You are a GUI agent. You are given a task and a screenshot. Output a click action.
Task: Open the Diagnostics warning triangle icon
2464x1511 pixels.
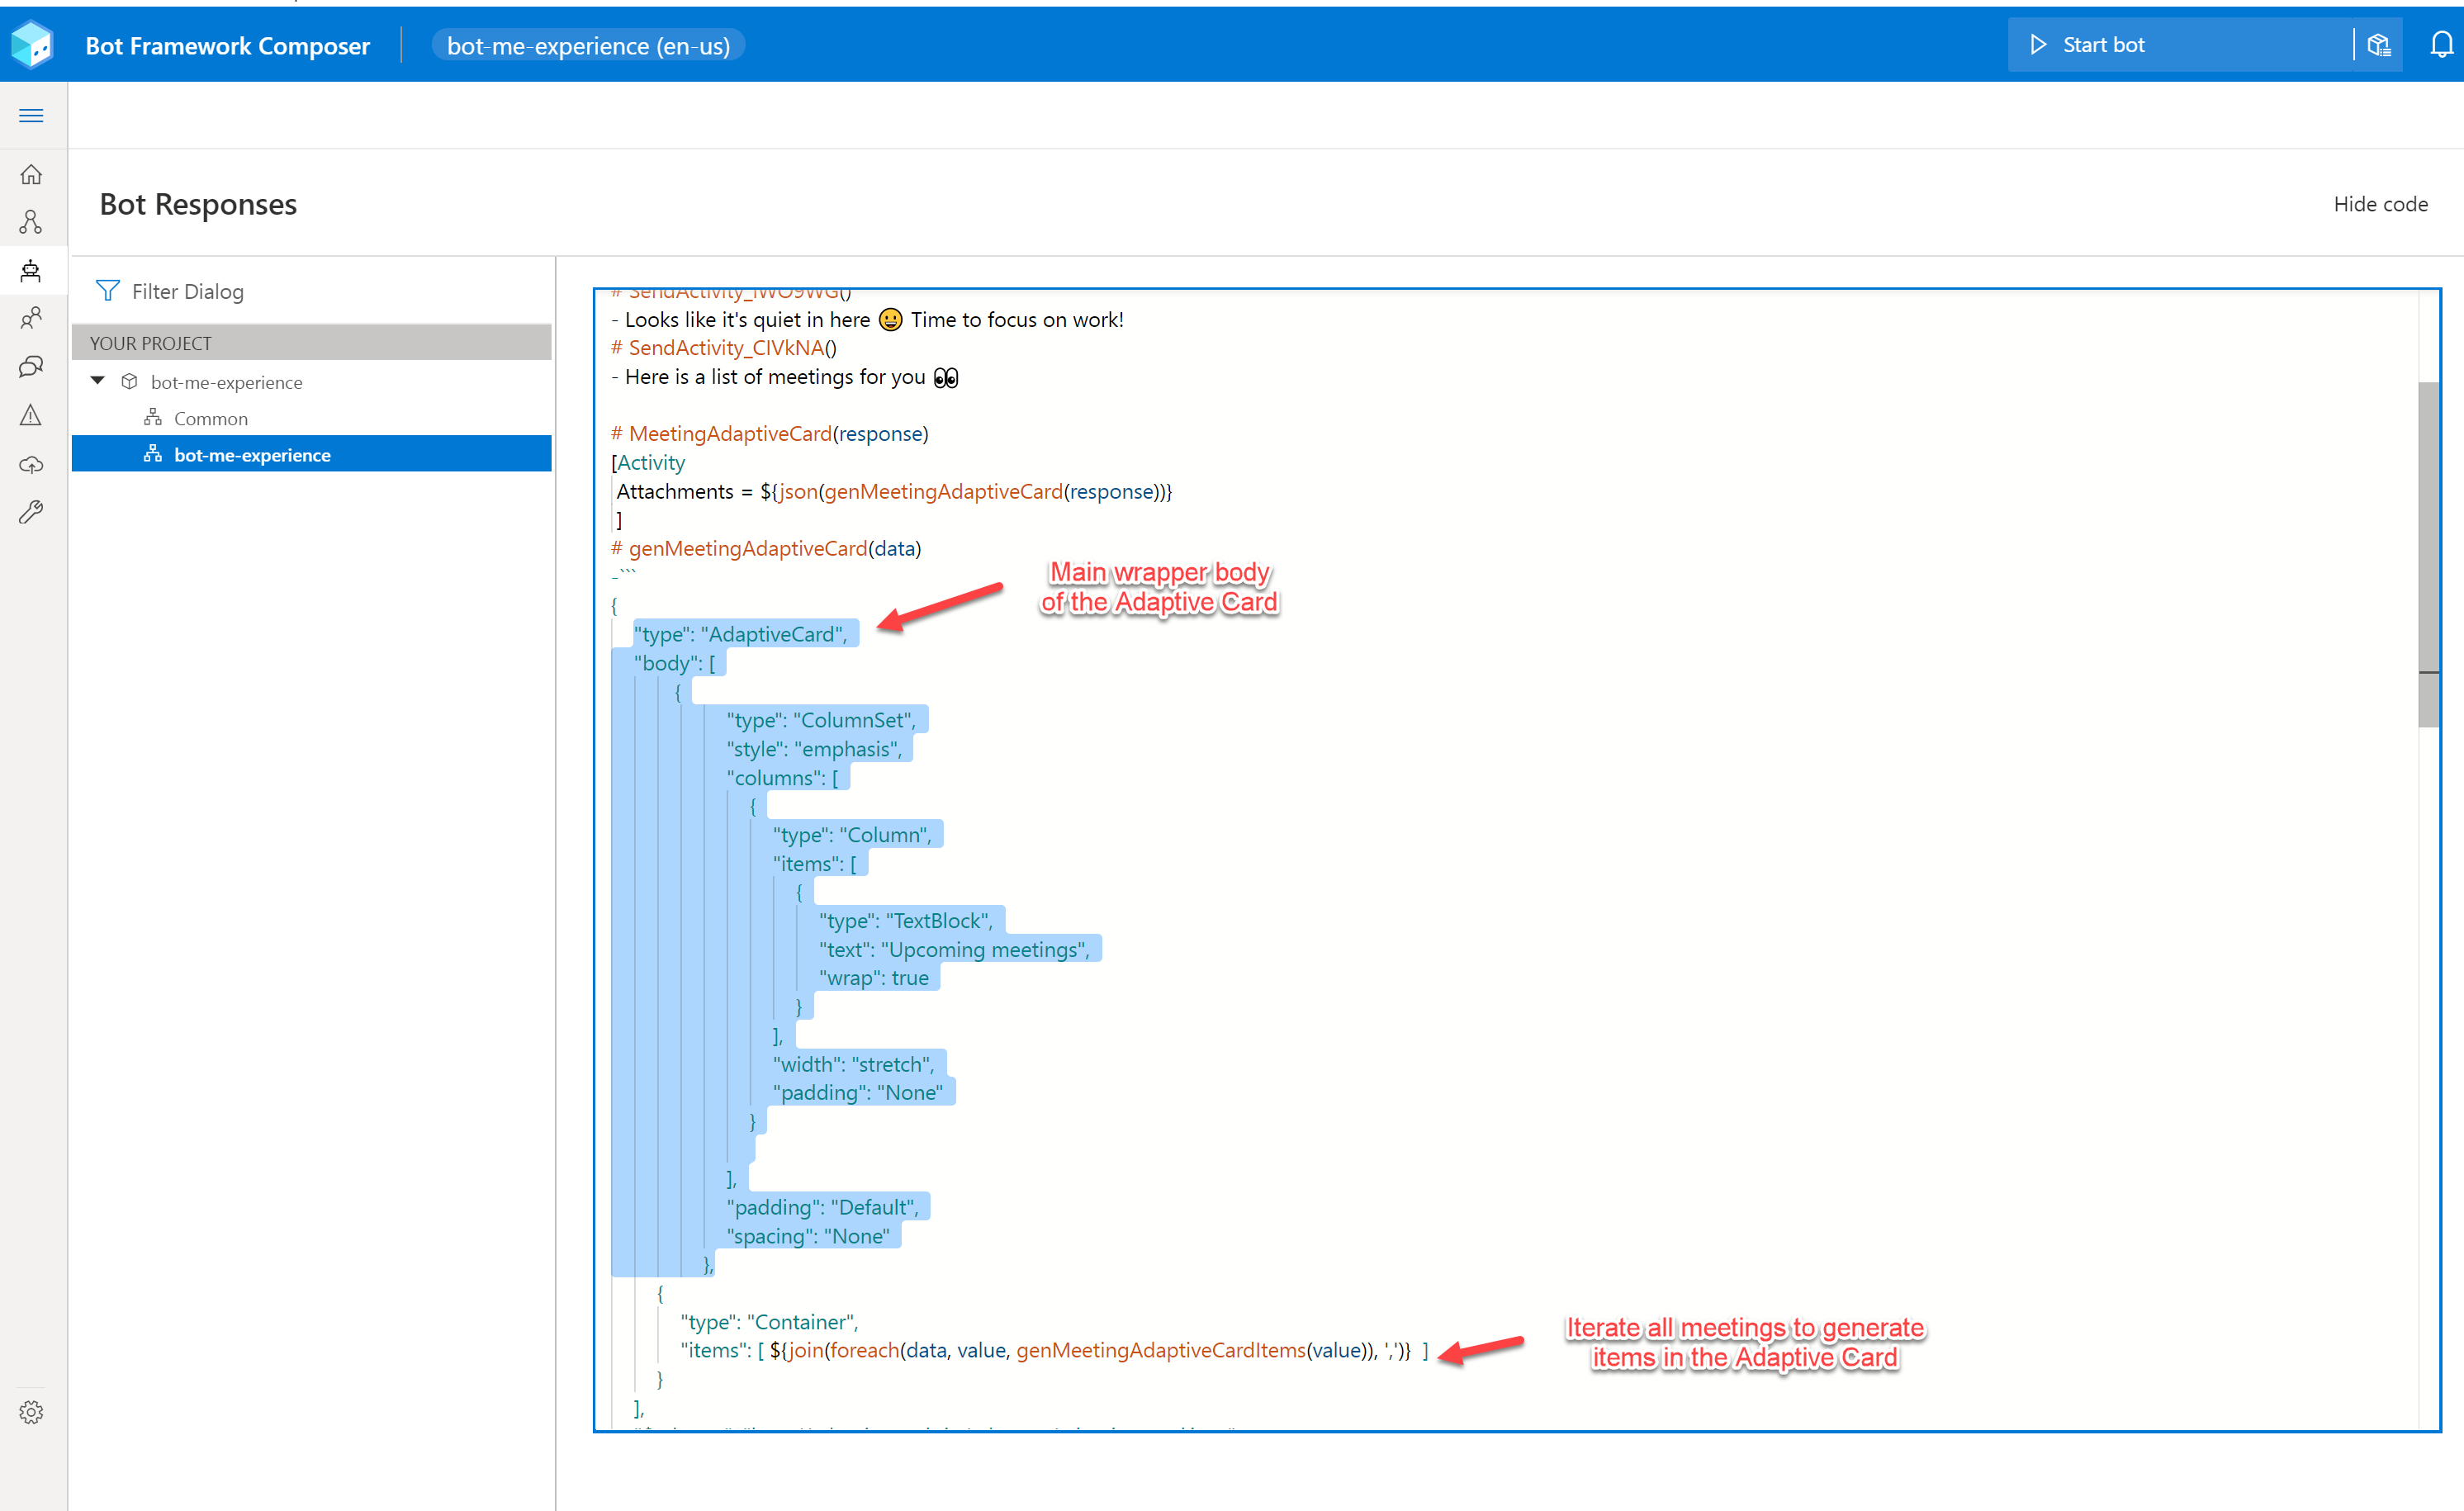[31, 415]
